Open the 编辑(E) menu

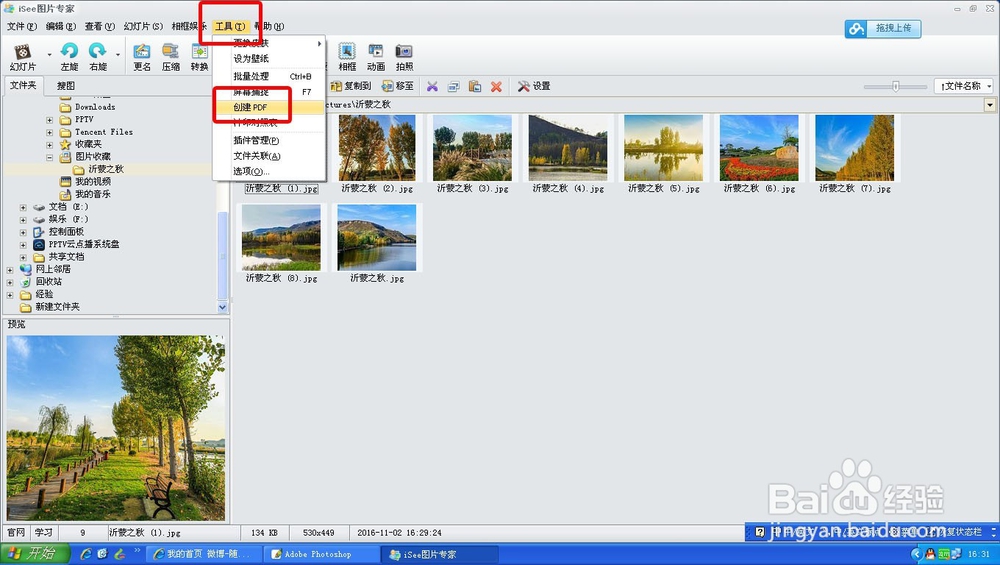[61, 26]
